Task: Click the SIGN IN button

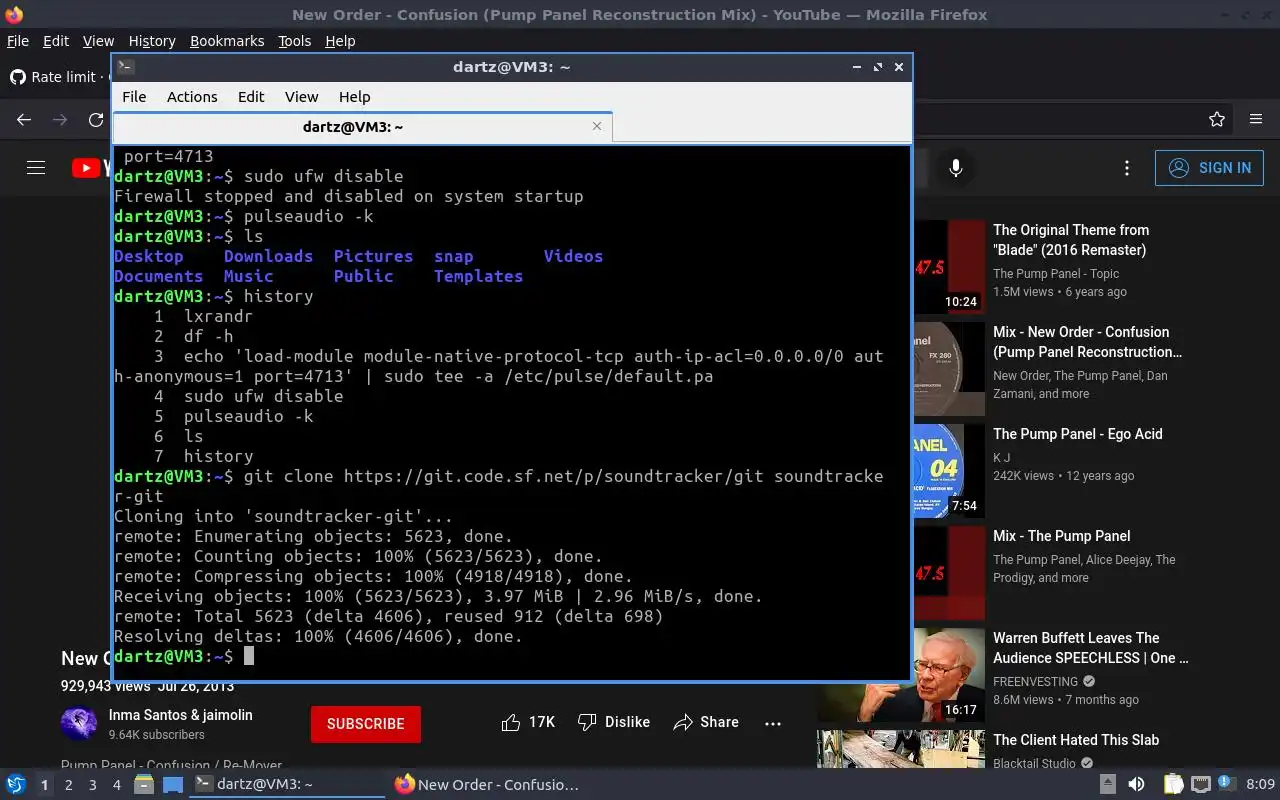Action: pyautogui.click(x=1209, y=168)
